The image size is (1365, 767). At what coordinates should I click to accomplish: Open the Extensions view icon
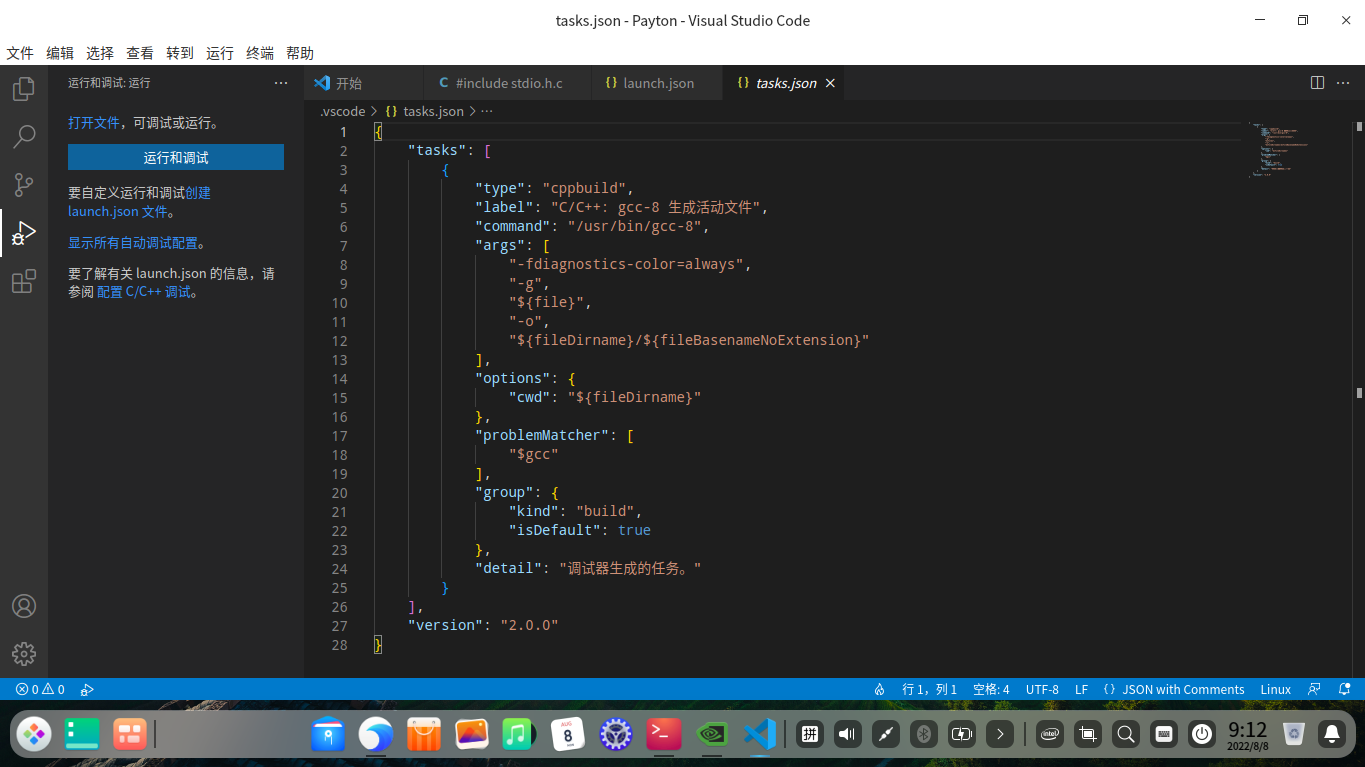click(x=24, y=282)
